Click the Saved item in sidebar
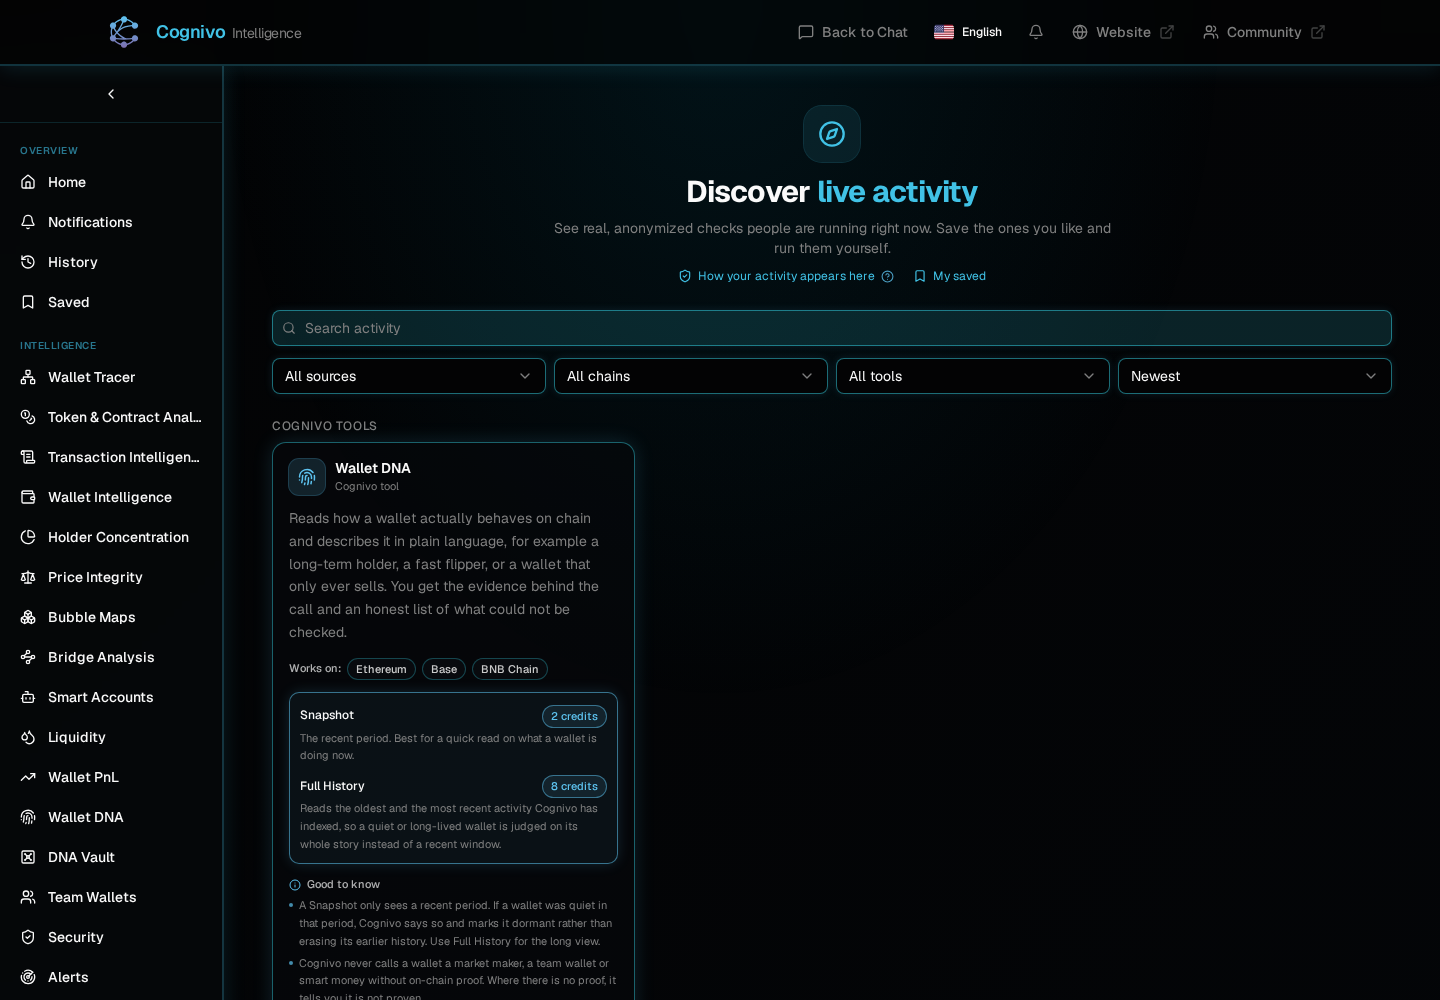Screen dimensions: 1440x1000 [x=111, y=302]
